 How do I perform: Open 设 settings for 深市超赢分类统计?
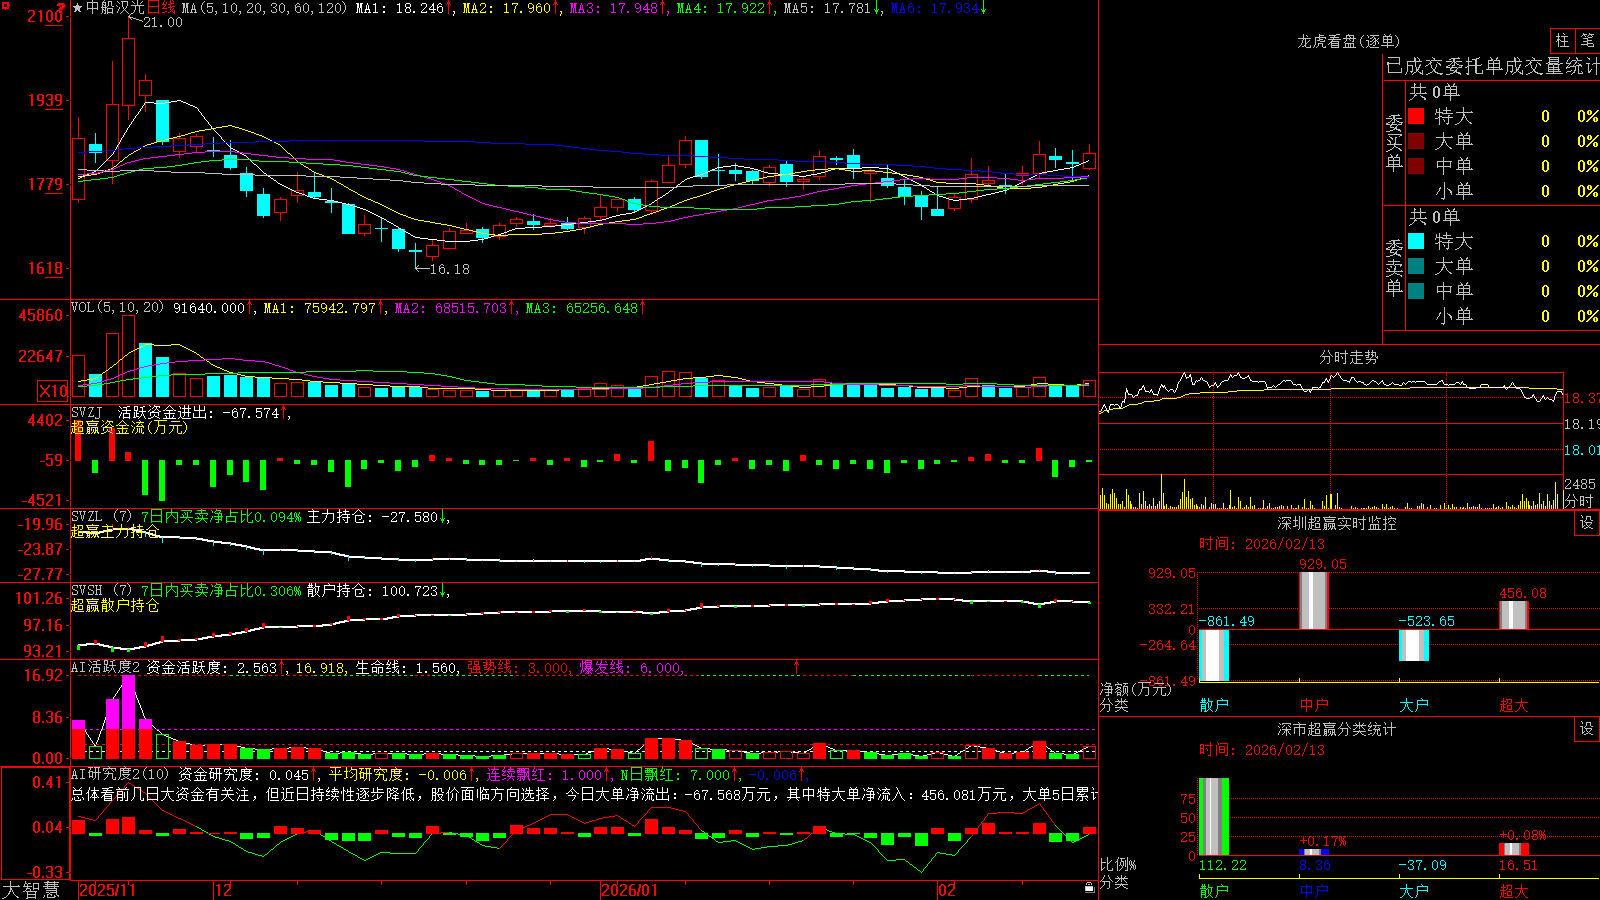[x=1587, y=729]
